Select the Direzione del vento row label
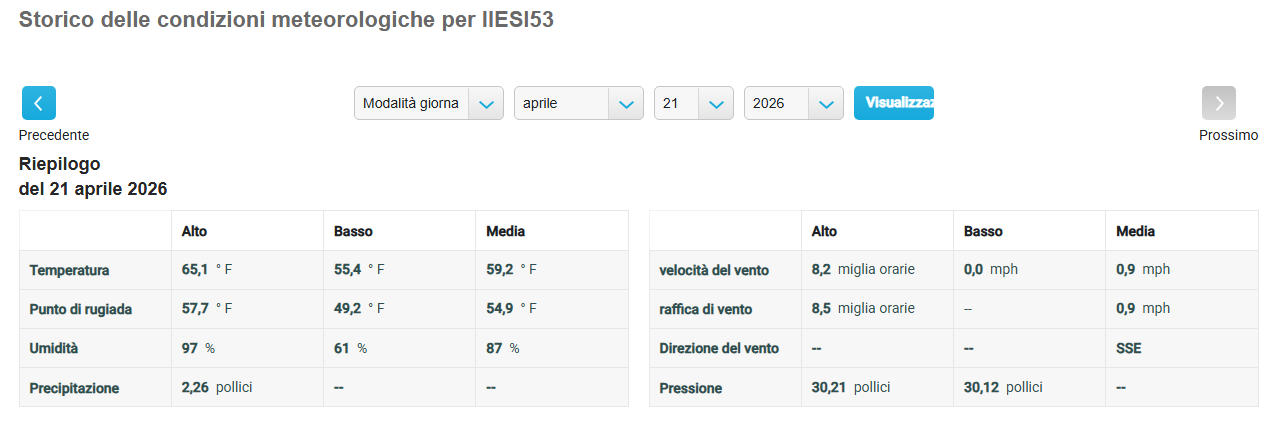 (719, 349)
